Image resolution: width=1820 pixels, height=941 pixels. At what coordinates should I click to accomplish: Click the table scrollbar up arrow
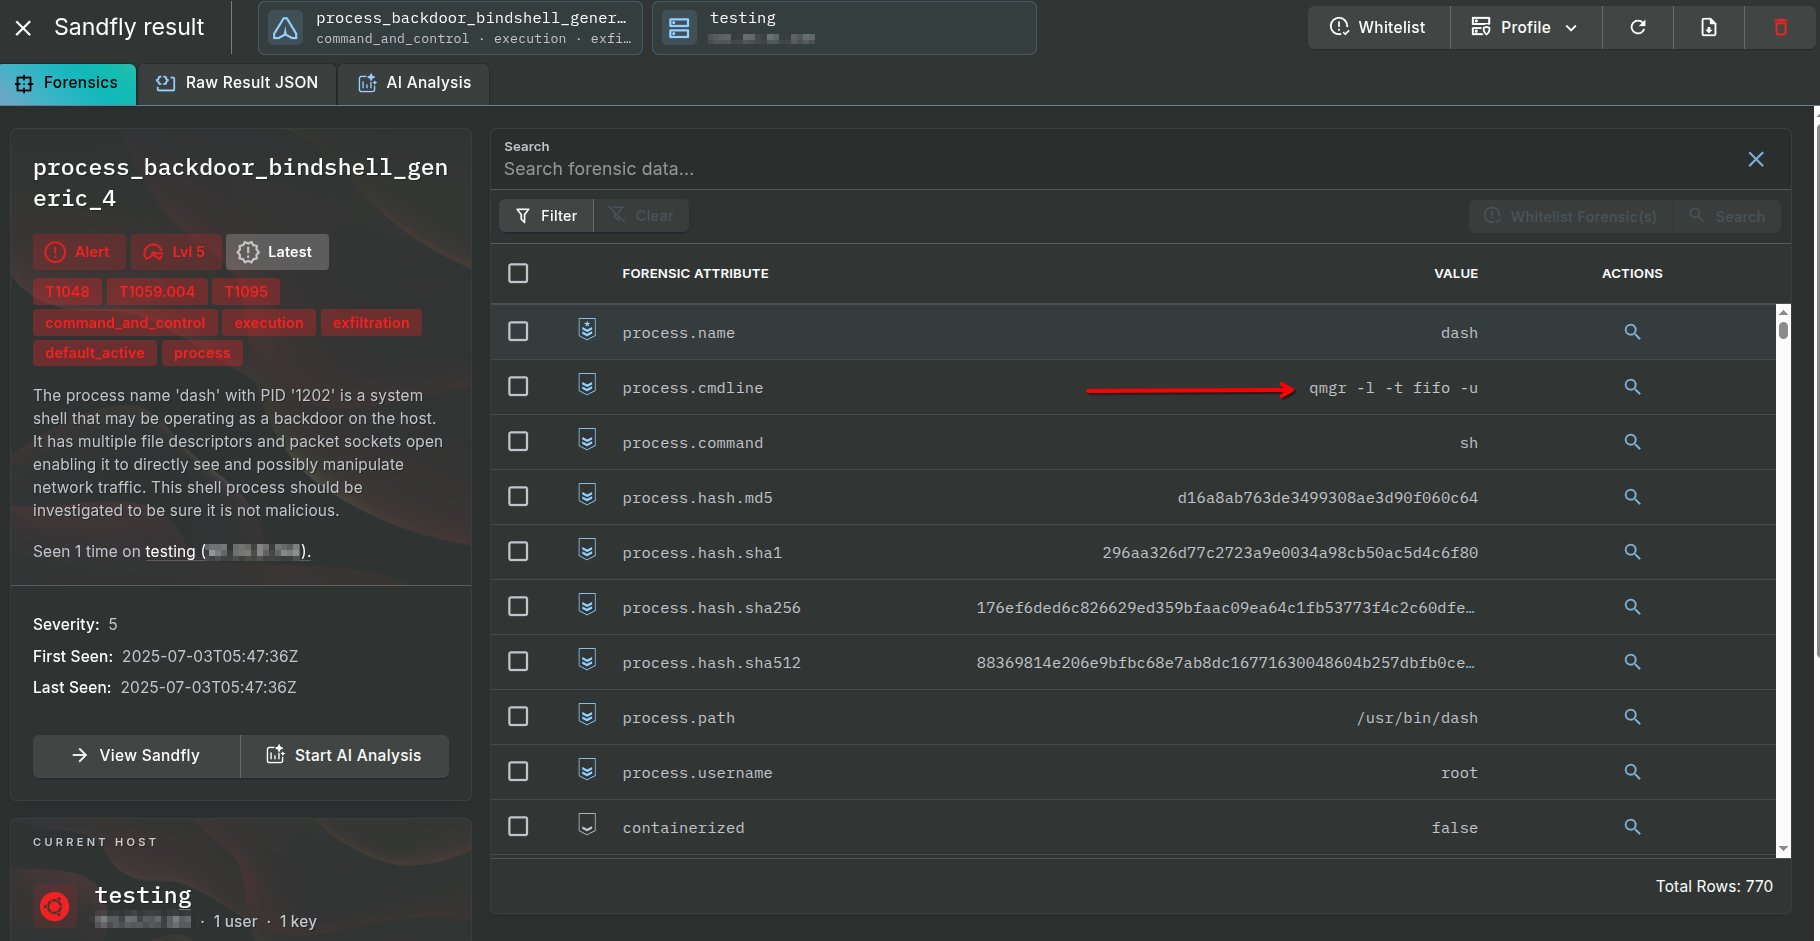coord(1783,311)
